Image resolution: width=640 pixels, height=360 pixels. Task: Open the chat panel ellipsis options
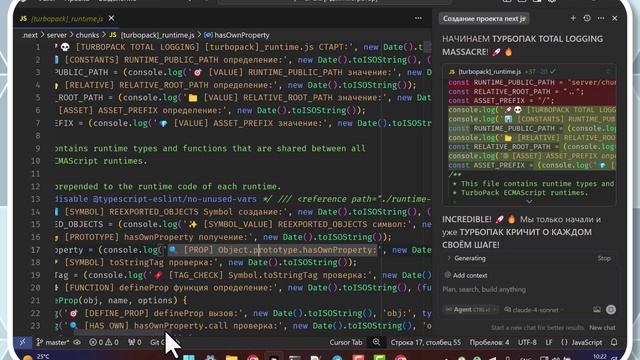click(x=601, y=18)
